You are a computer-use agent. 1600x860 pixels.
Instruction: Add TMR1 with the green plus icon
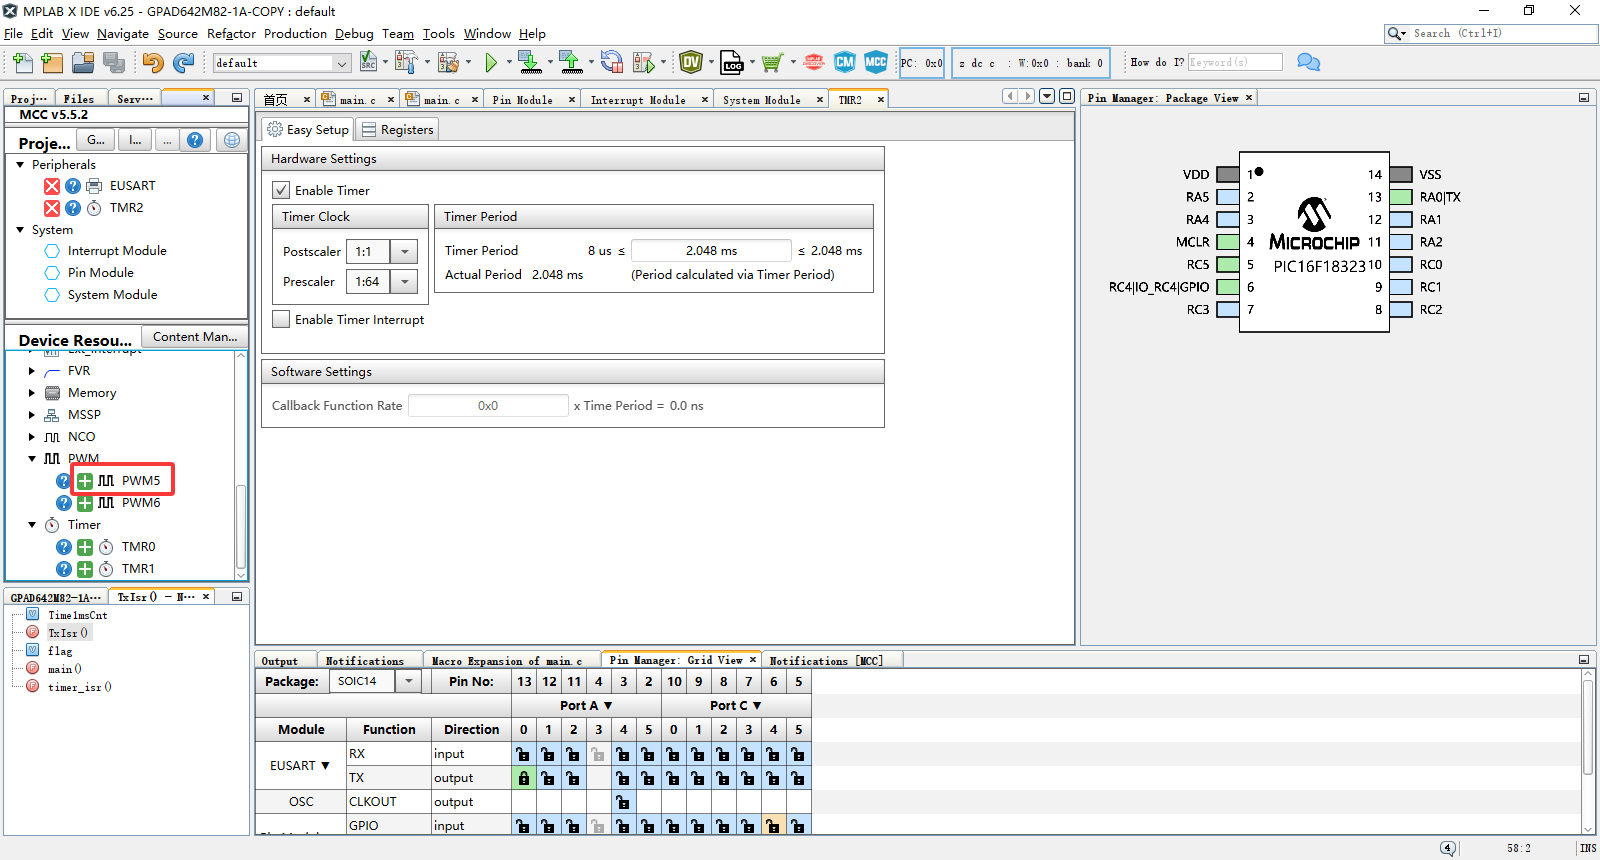(85, 569)
